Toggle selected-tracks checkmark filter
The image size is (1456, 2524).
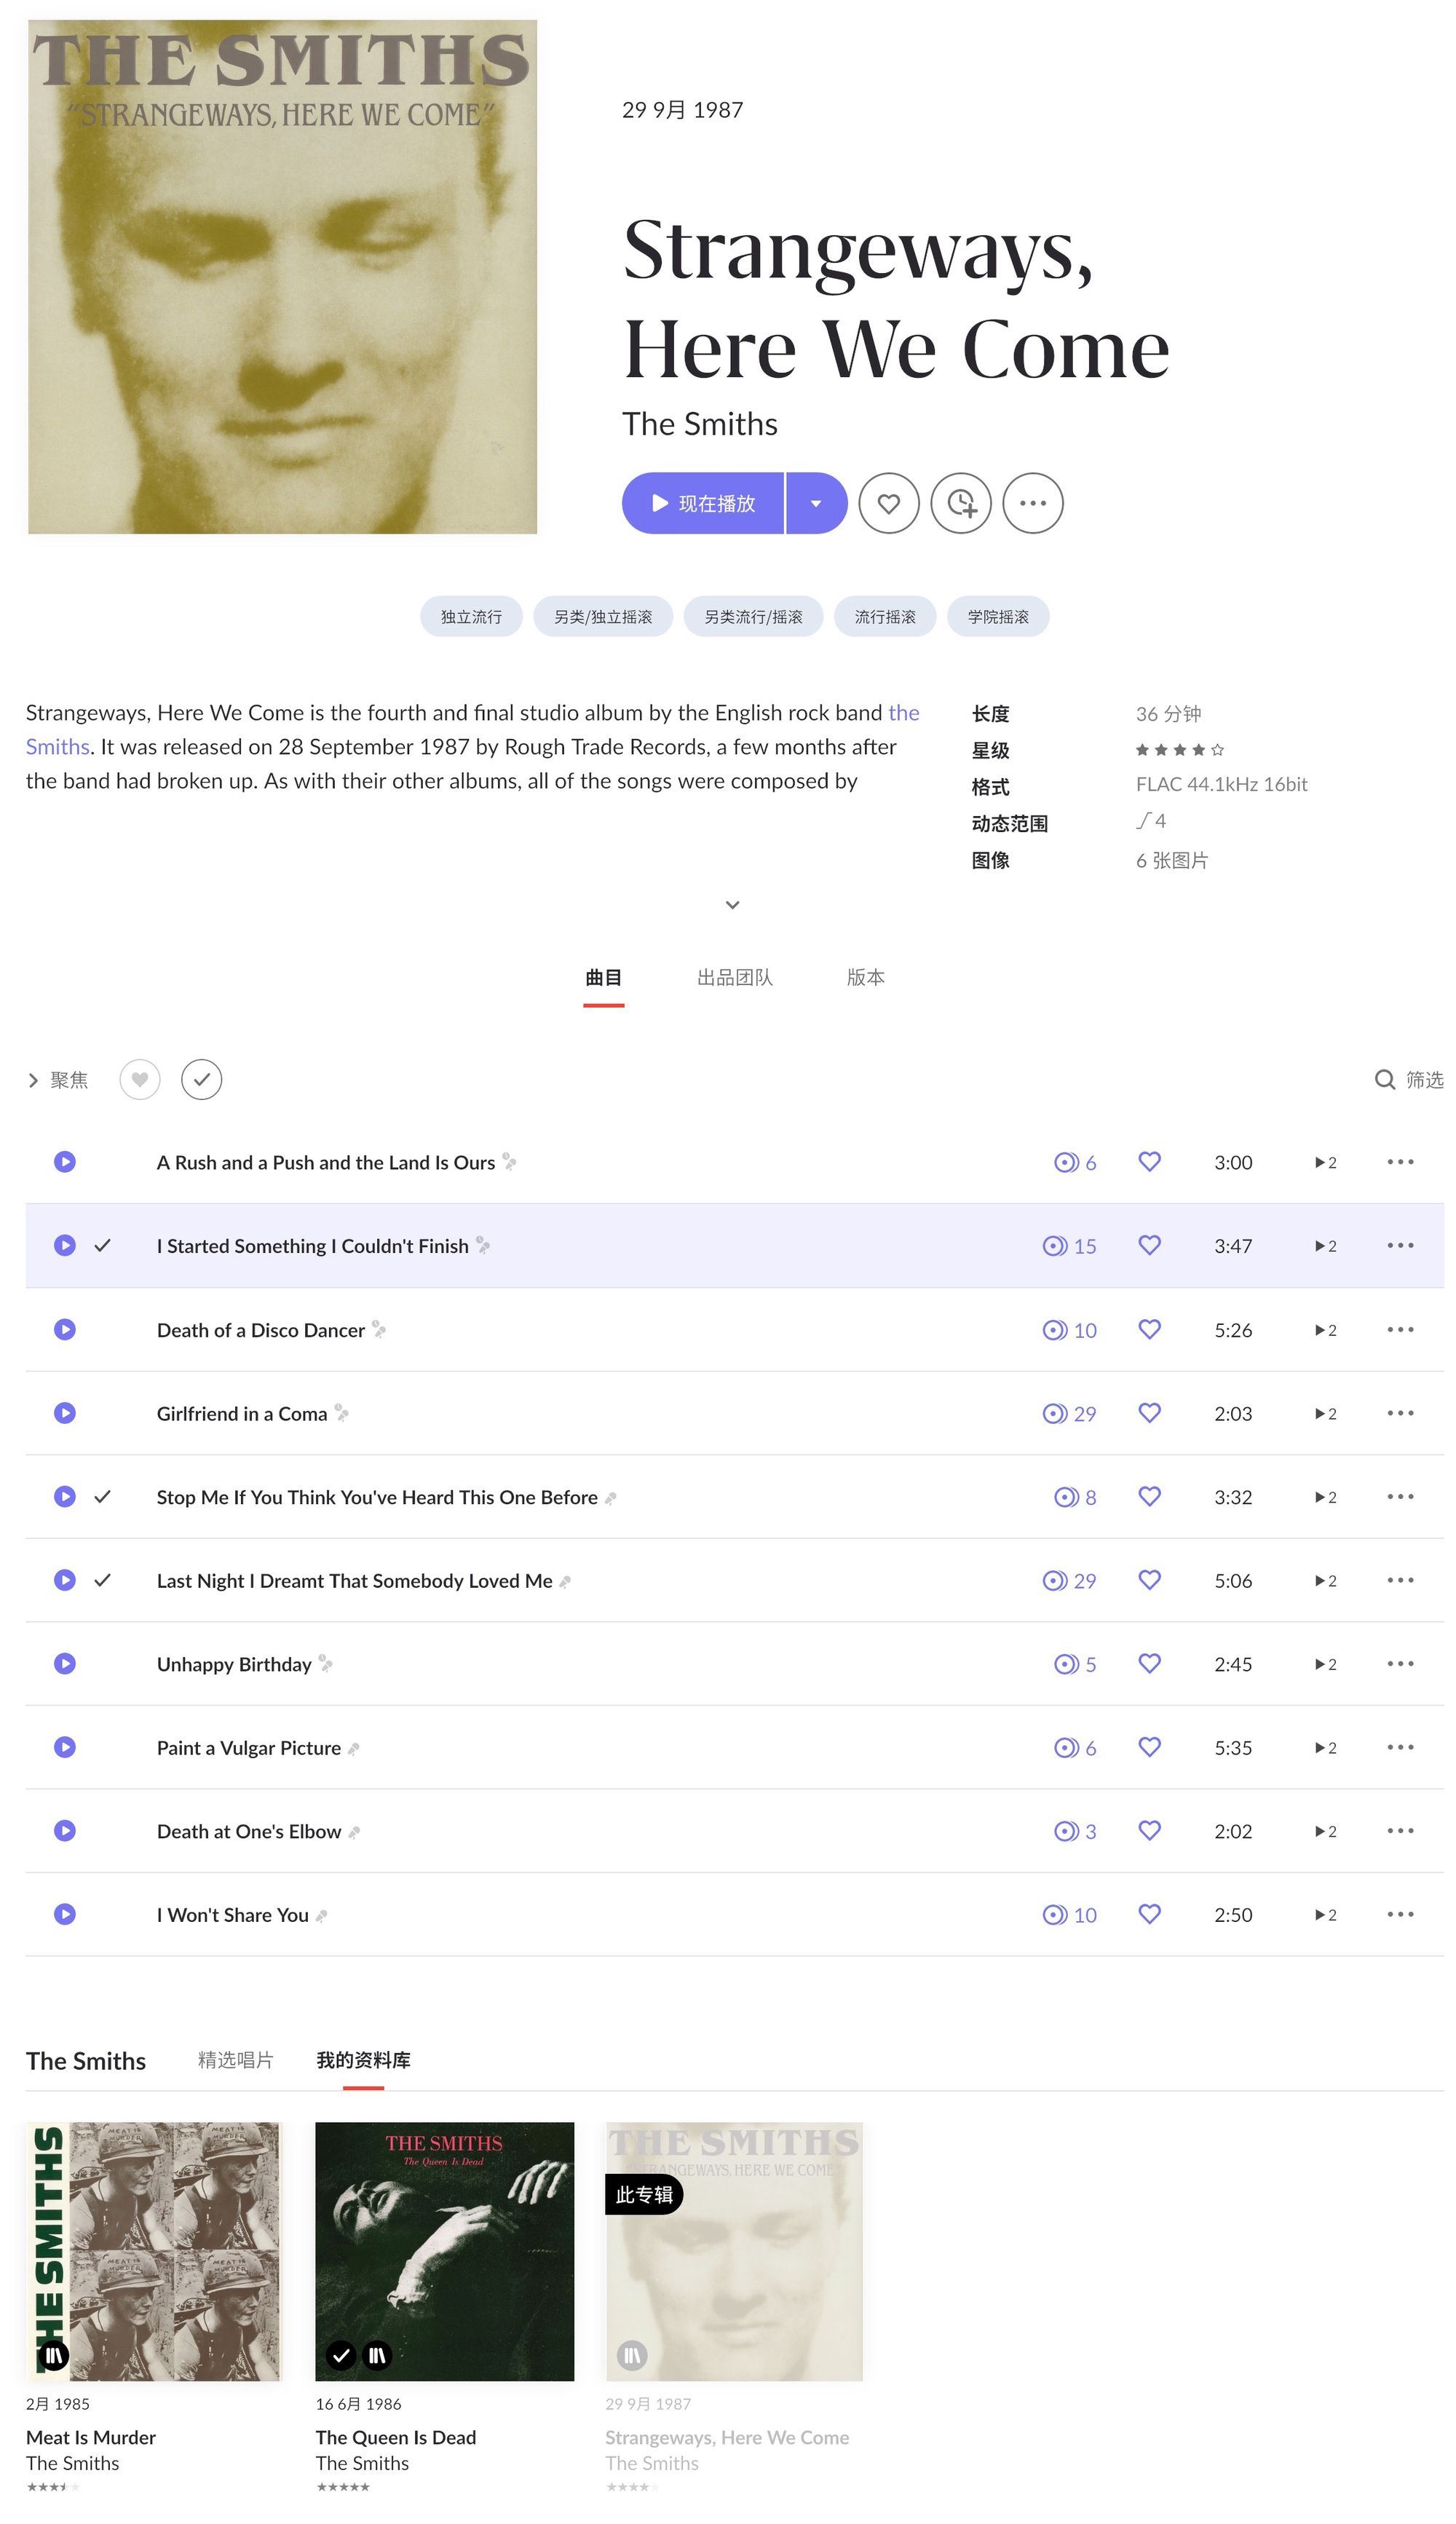point(202,1080)
